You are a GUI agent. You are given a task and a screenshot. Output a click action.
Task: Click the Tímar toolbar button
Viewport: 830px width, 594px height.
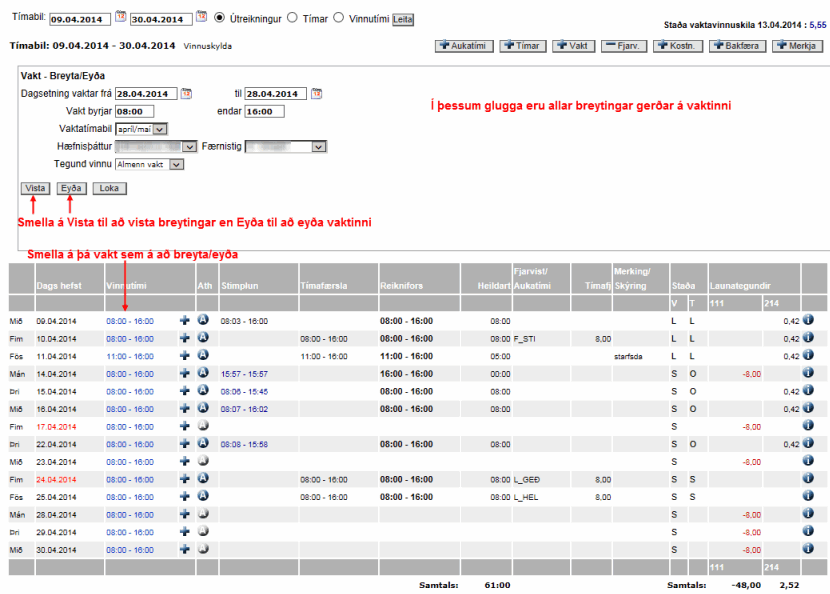(522, 46)
